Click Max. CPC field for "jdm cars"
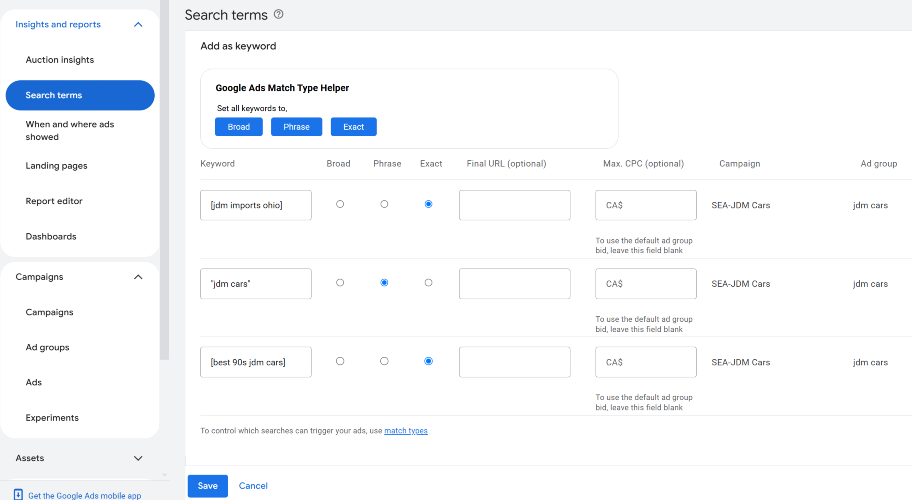This screenshot has height=500, width=912. tap(646, 284)
